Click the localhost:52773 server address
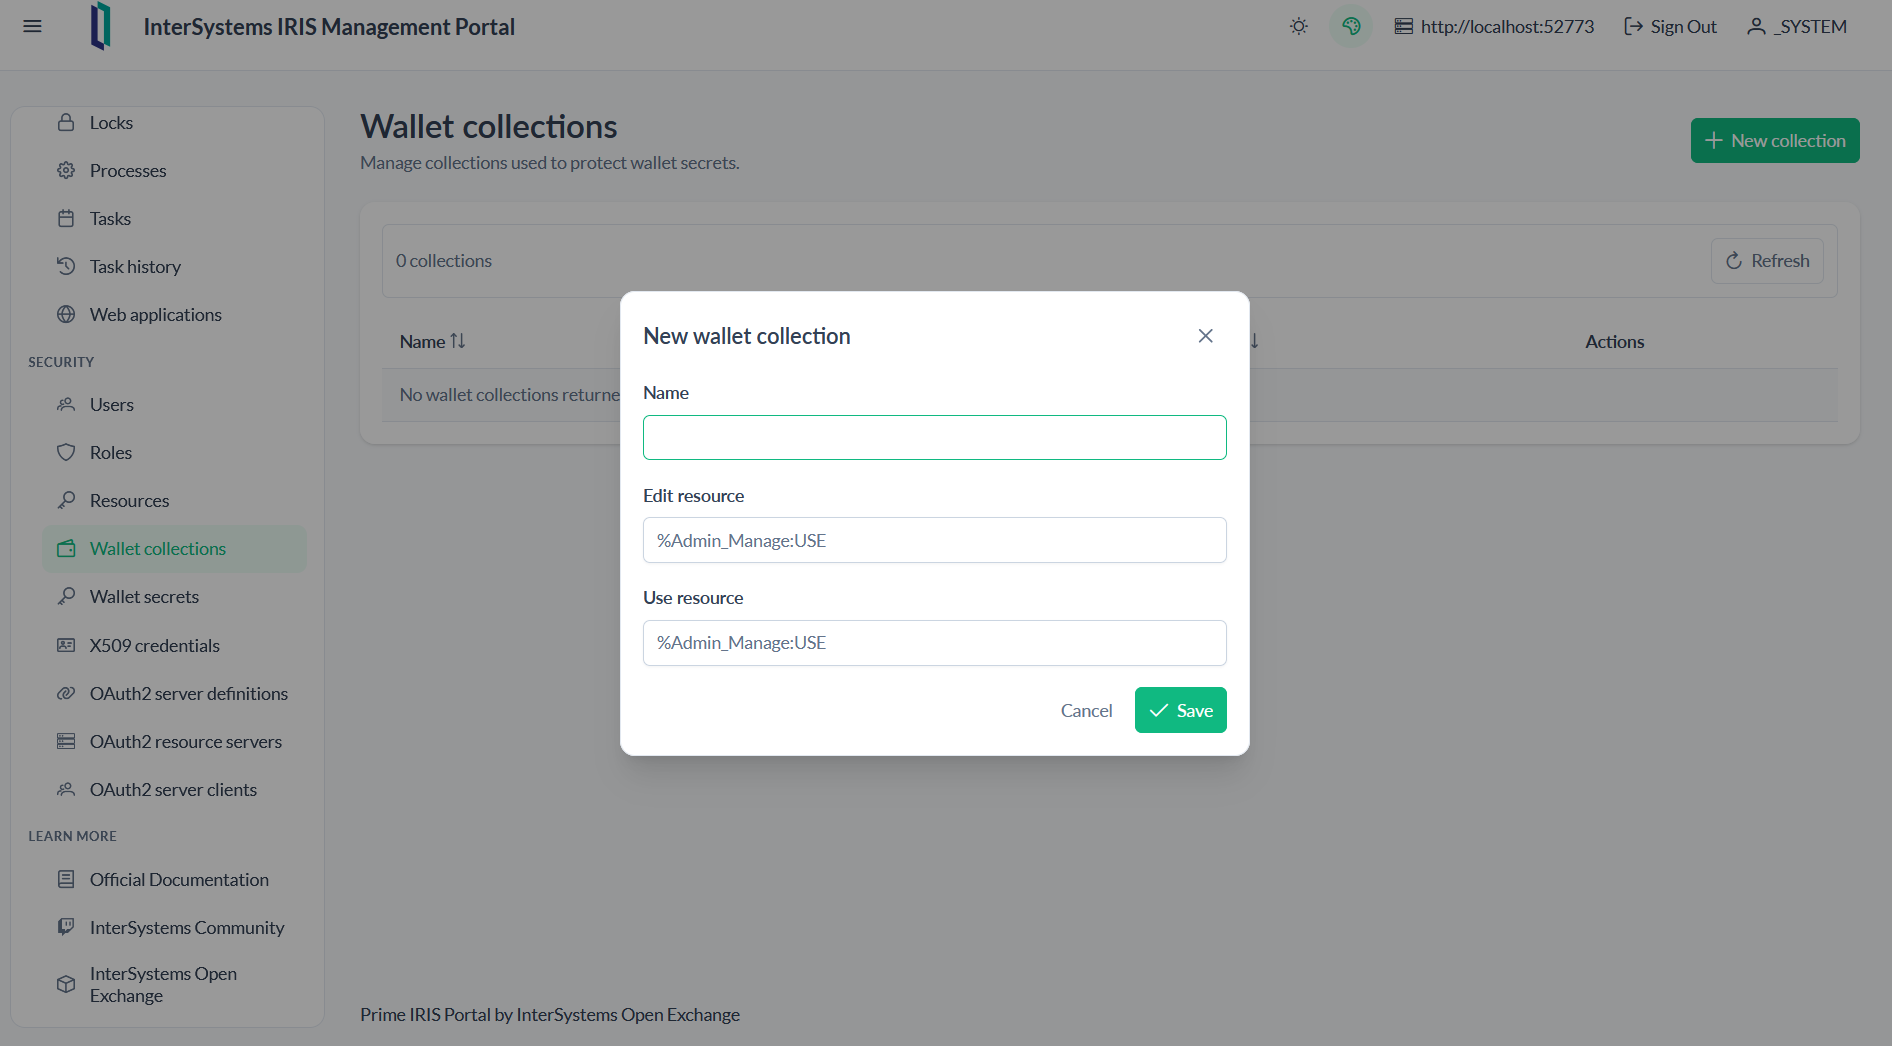The image size is (1892, 1046). [1507, 26]
